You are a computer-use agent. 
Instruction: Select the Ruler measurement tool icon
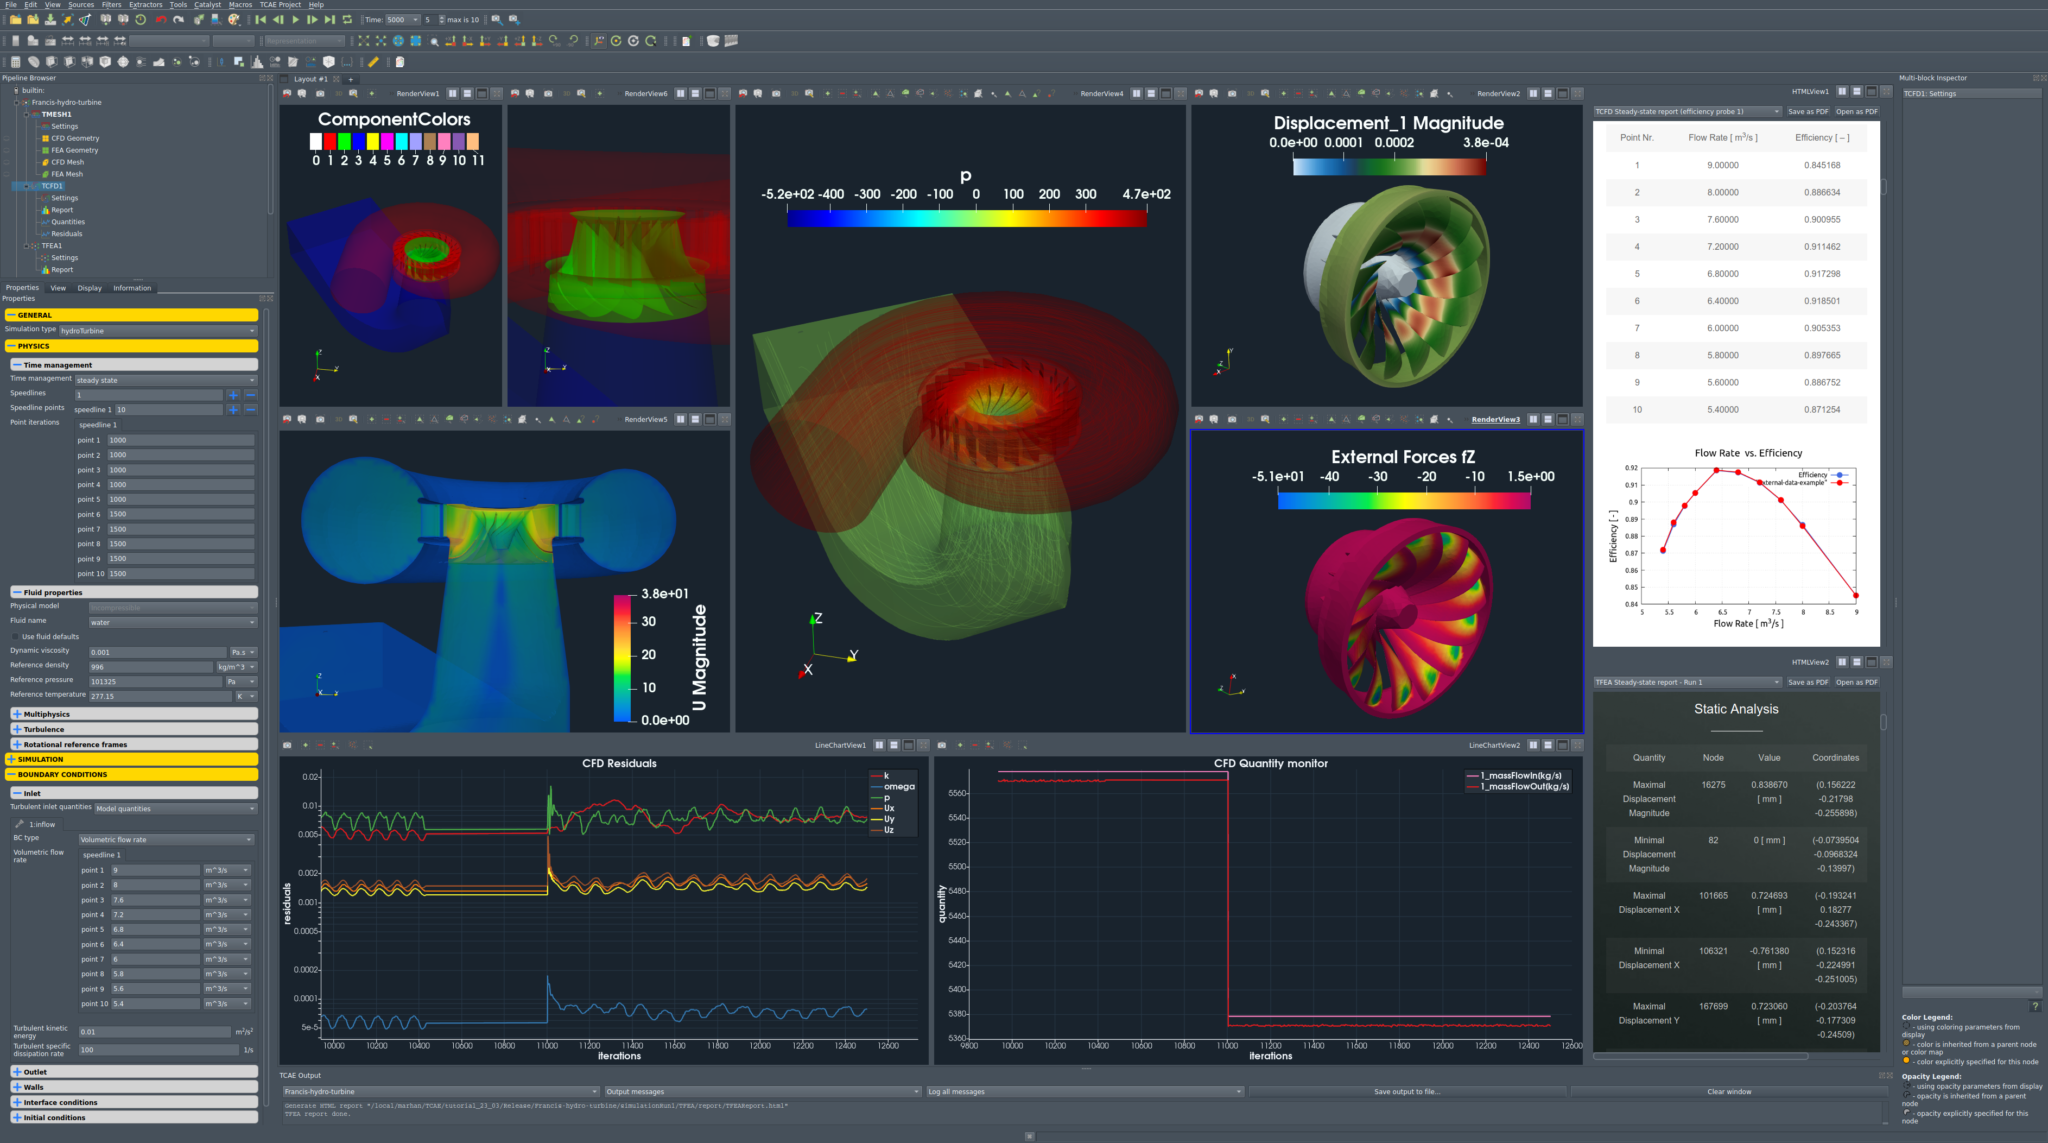tap(374, 61)
